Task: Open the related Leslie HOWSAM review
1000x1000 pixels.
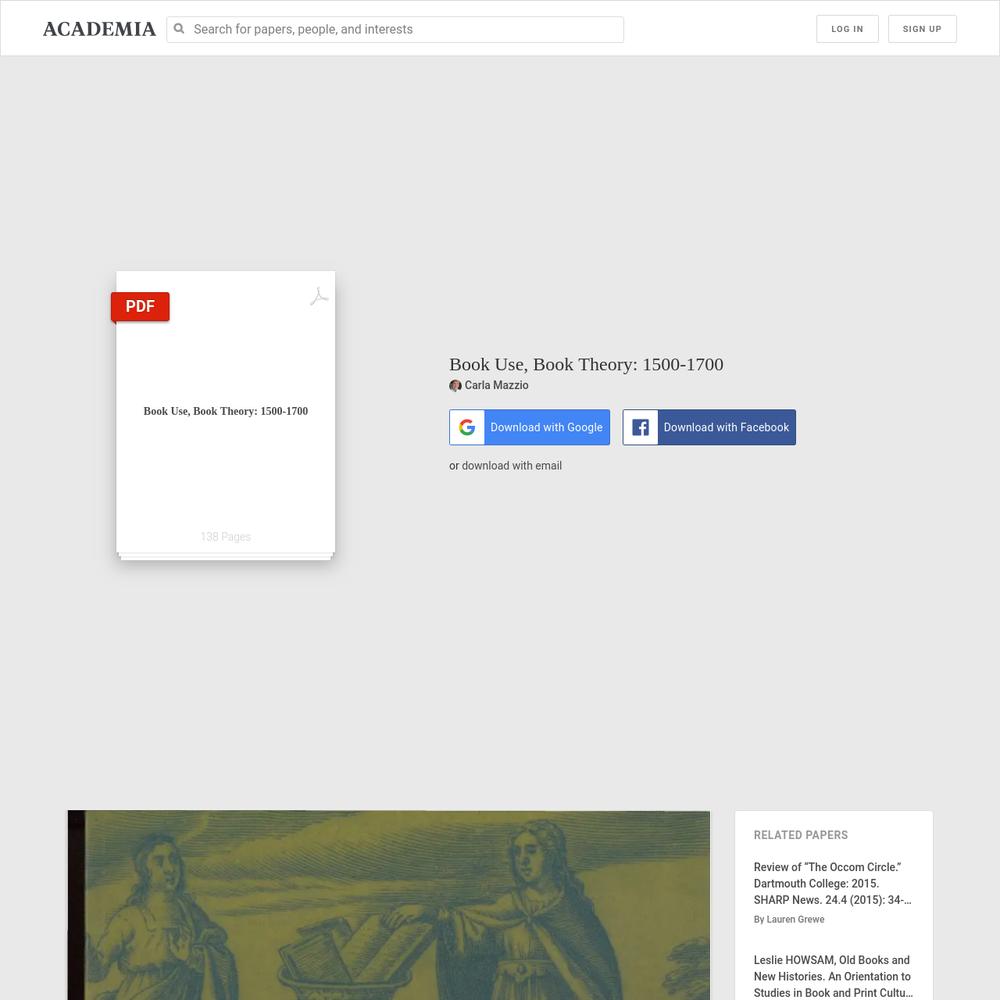Action: 832,976
